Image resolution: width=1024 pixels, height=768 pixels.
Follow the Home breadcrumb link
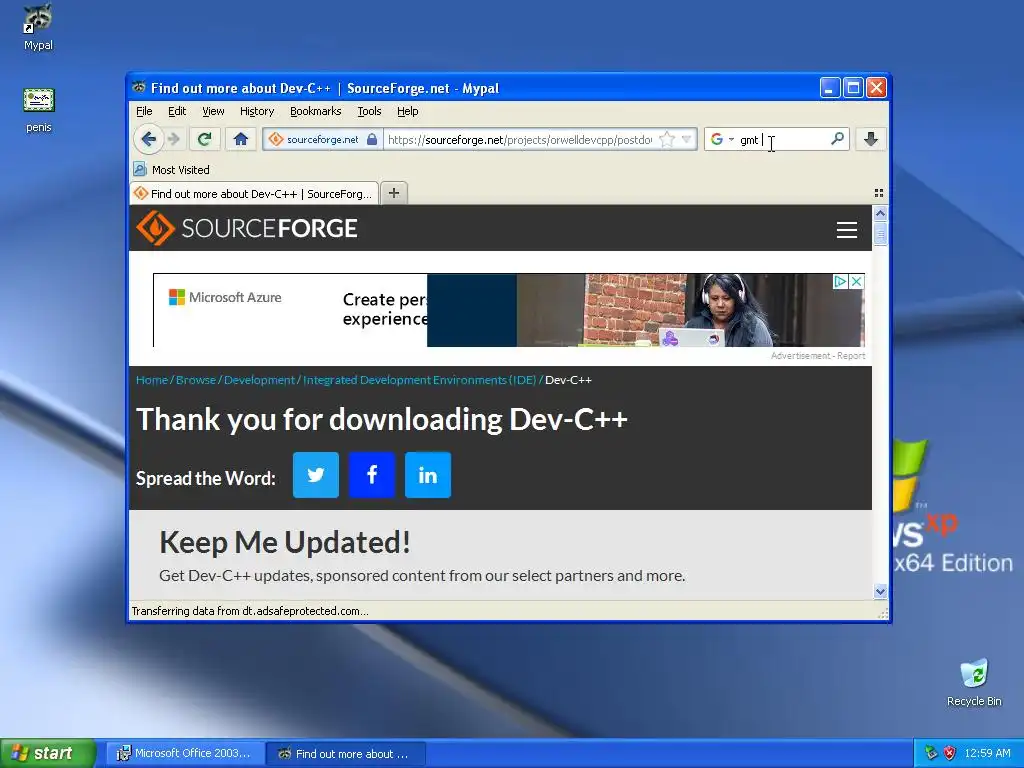point(152,379)
